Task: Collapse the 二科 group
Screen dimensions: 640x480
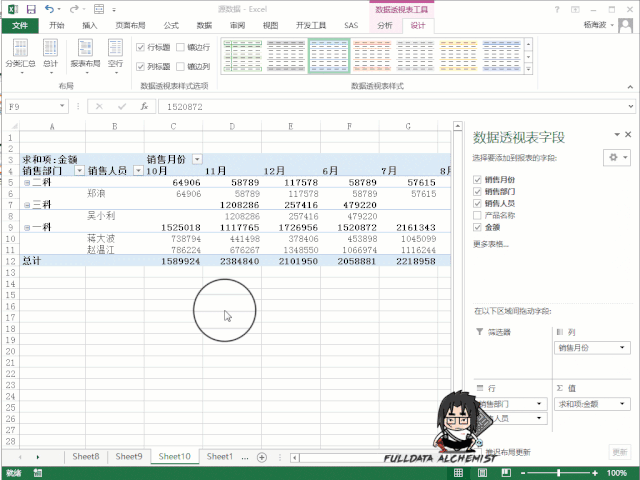Action: click(x=27, y=182)
